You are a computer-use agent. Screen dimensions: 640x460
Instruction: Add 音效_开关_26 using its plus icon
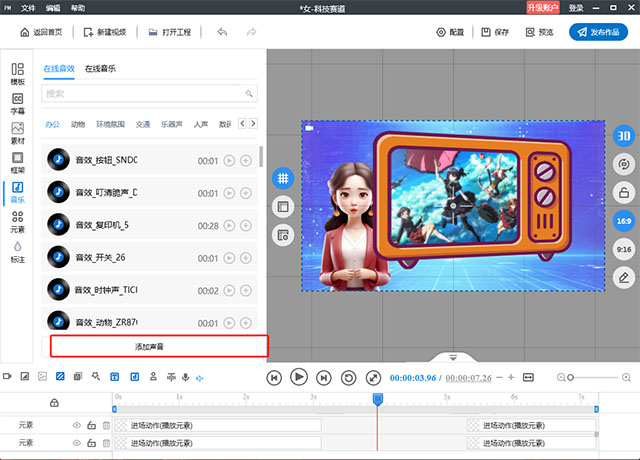click(246, 257)
